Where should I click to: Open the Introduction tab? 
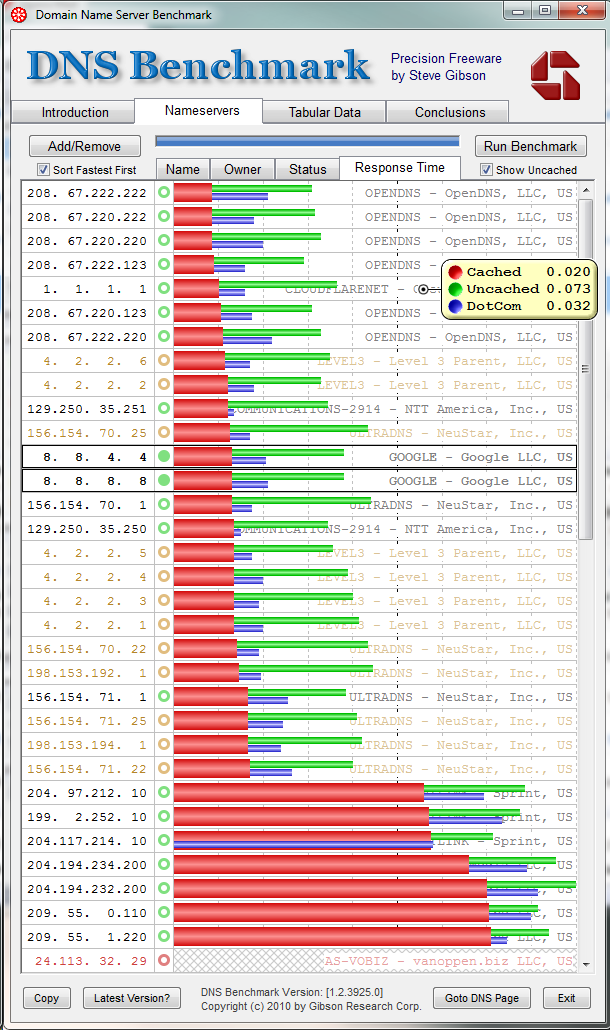coord(74,112)
